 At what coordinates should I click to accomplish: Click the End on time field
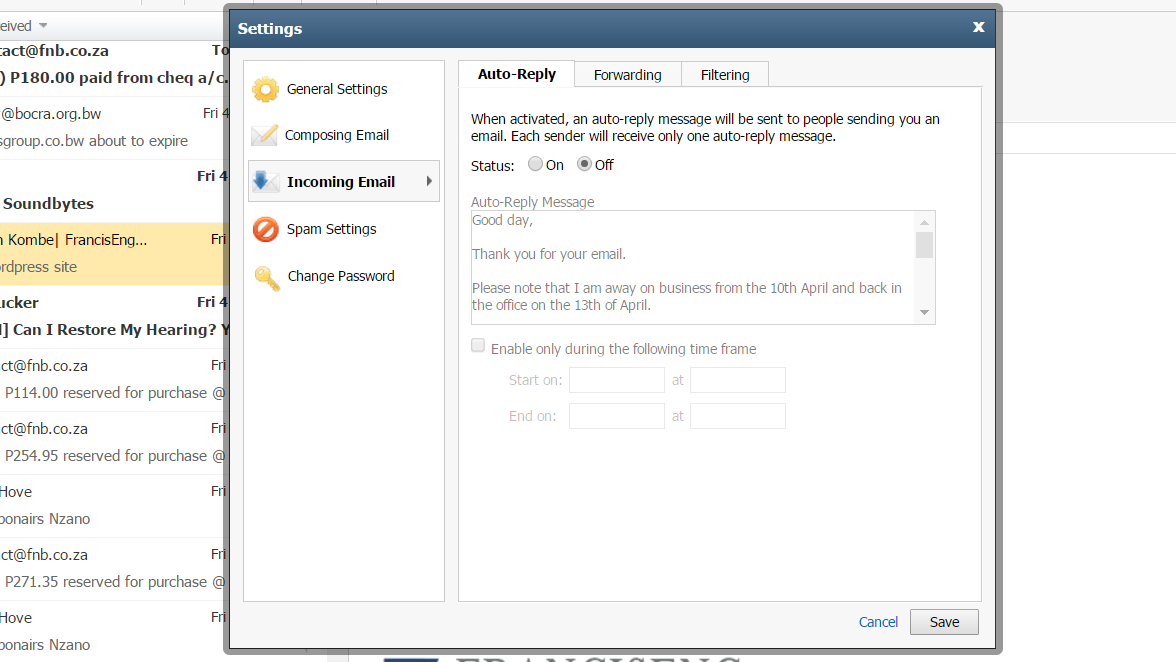coord(737,416)
